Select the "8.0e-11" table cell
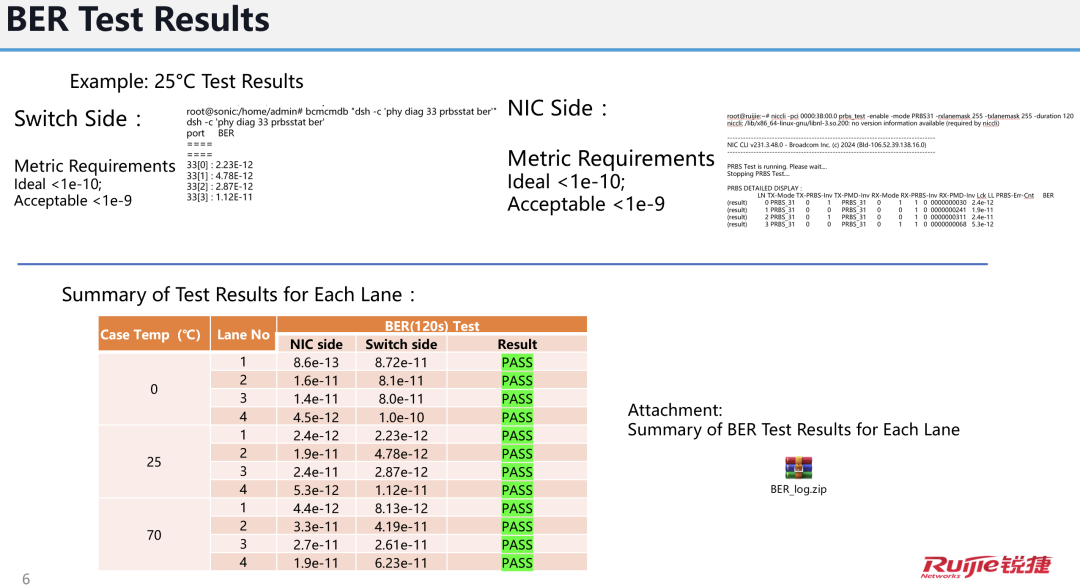1080x588 pixels. [x=402, y=399]
